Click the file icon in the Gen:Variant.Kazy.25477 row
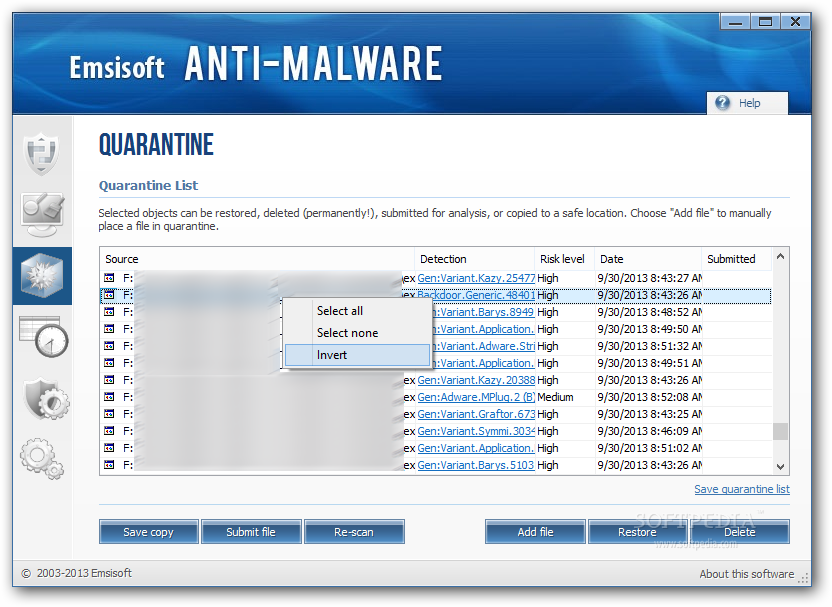Image resolution: width=832 pixels, height=607 pixels. point(109,278)
